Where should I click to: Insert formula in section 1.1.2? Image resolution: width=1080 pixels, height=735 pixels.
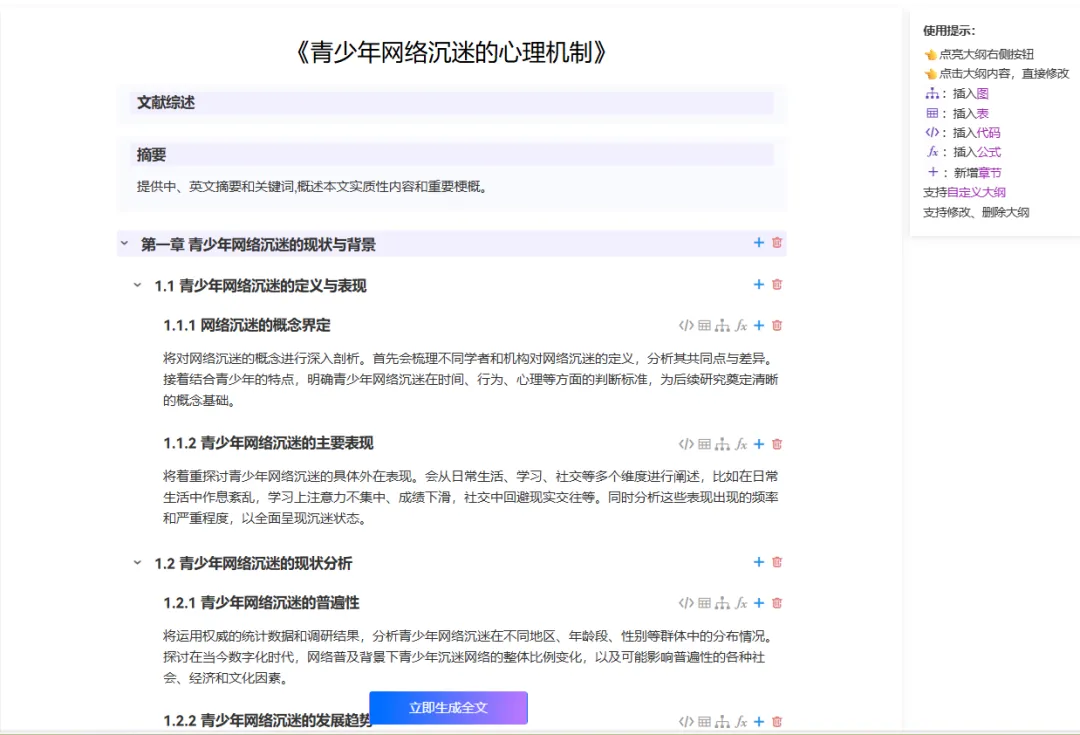pyautogui.click(x=741, y=444)
